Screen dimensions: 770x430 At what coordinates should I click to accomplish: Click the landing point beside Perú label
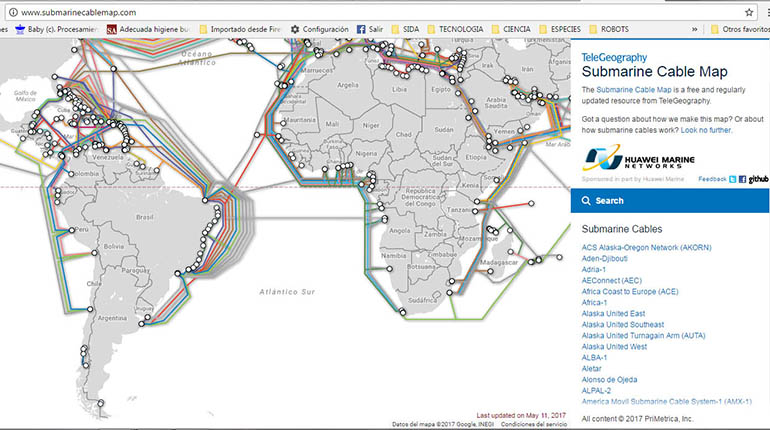coord(72,230)
